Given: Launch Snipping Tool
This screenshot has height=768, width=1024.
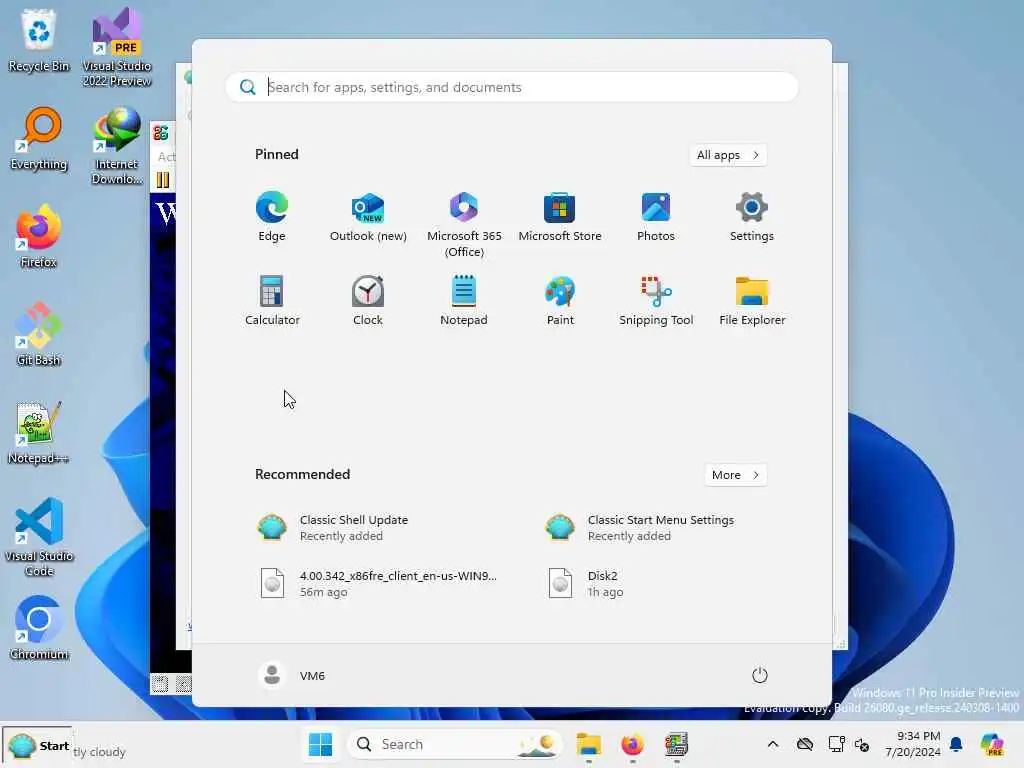Looking at the screenshot, I should click(656, 301).
